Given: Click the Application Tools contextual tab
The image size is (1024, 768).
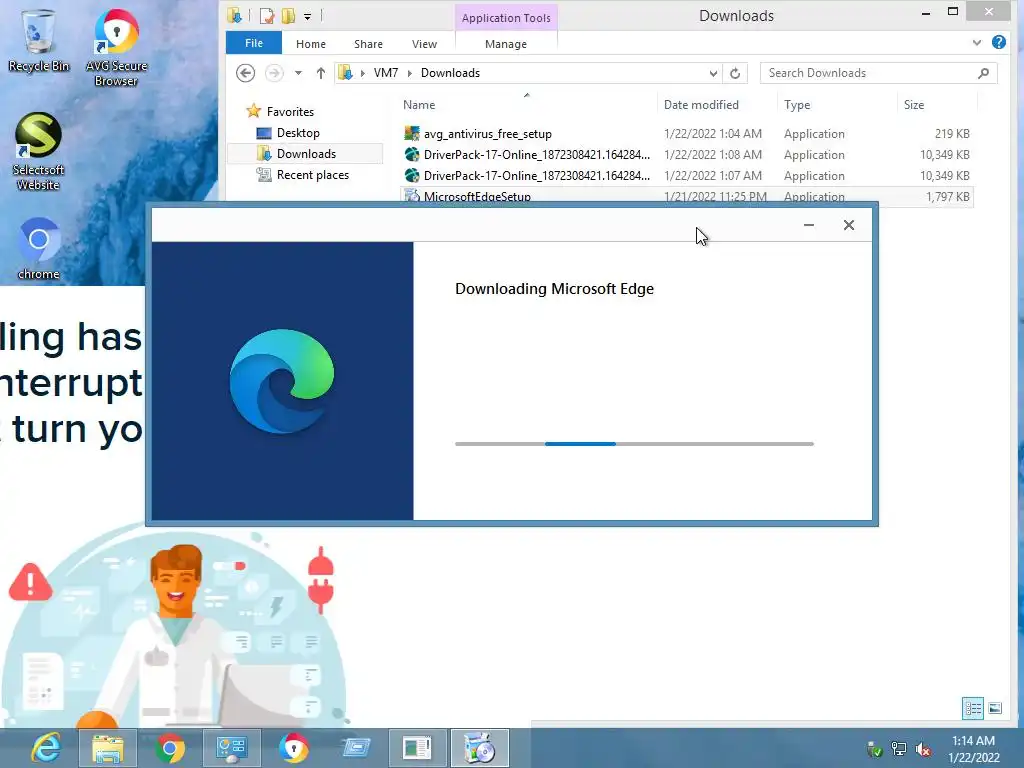Looking at the screenshot, I should (506, 18).
